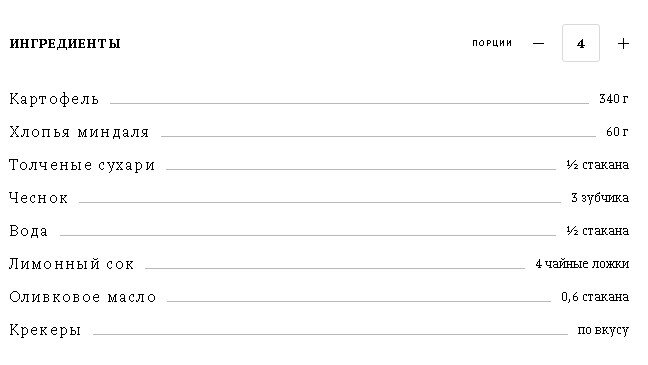Click the 340 г potato quantity
This screenshot has height=365, width=648.
click(x=614, y=99)
